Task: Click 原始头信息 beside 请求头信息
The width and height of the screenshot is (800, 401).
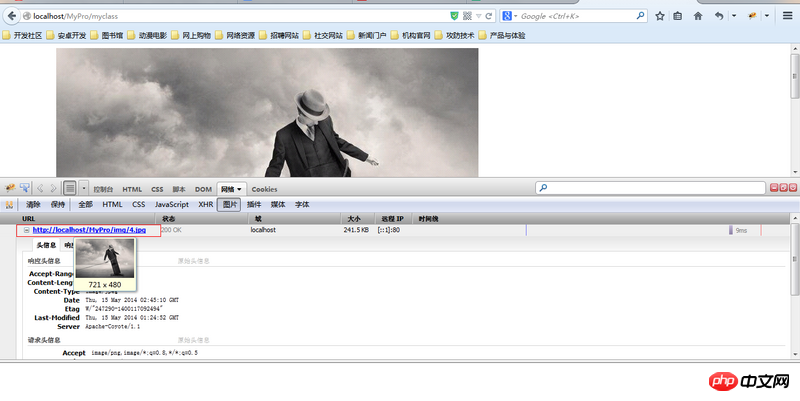Action: [193, 340]
